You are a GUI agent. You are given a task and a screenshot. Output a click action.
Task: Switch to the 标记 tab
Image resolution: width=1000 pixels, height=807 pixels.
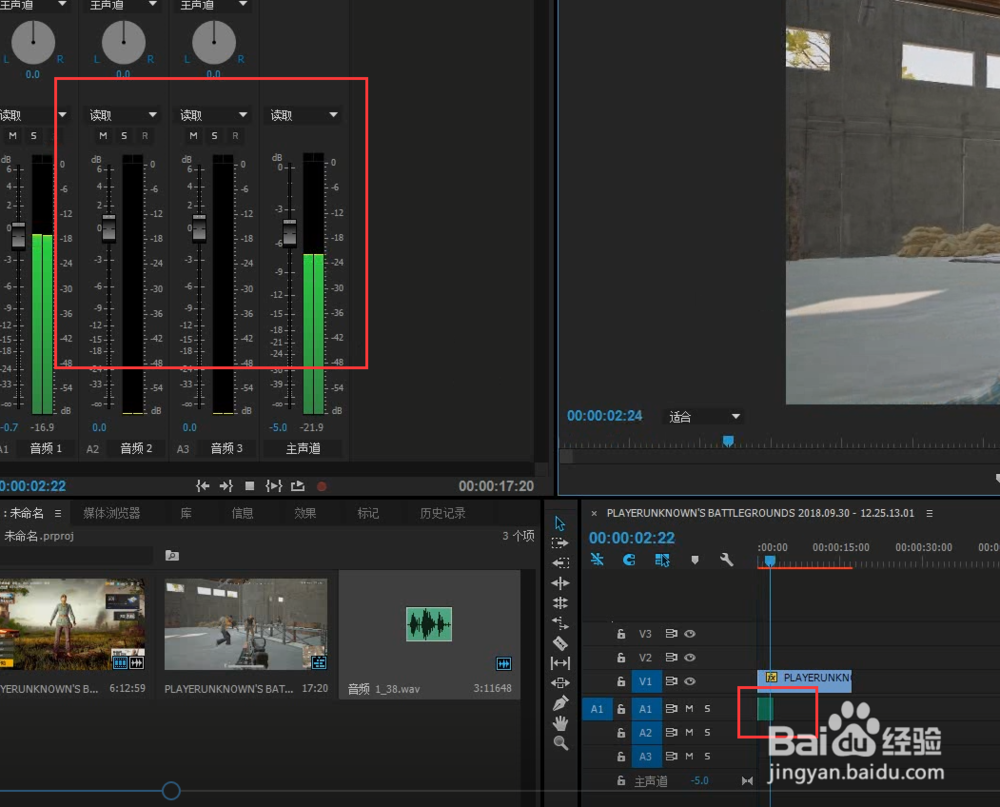click(x=368, y=513)
